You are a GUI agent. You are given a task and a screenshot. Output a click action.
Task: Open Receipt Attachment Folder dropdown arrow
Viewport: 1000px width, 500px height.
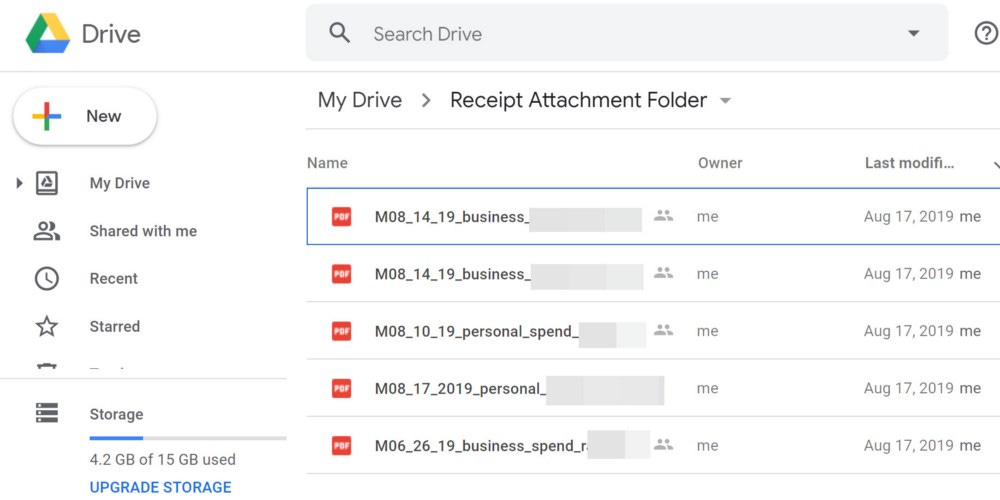tap(725, 101)
